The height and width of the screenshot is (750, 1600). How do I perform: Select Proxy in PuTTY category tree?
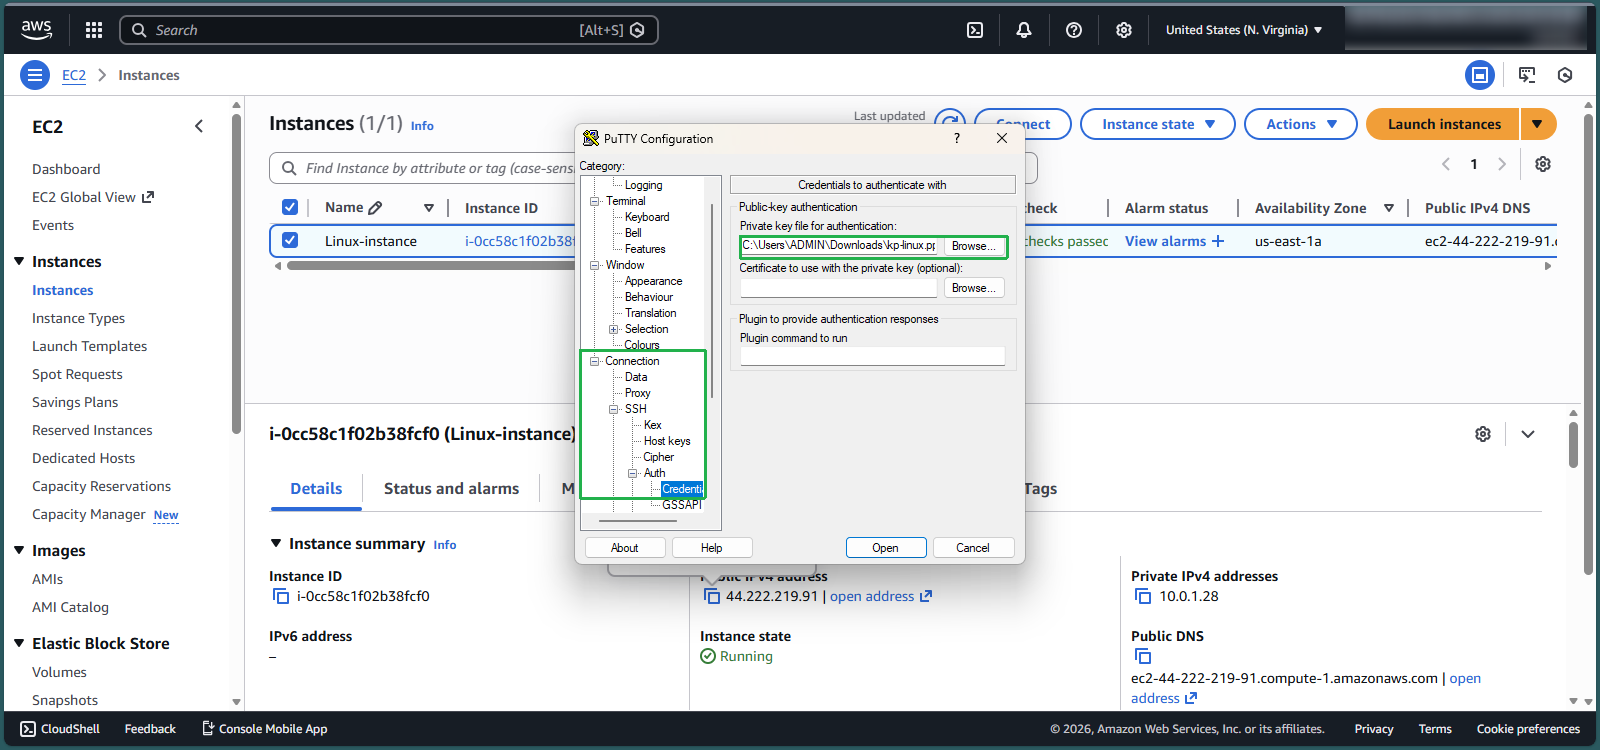click(638, 393)
